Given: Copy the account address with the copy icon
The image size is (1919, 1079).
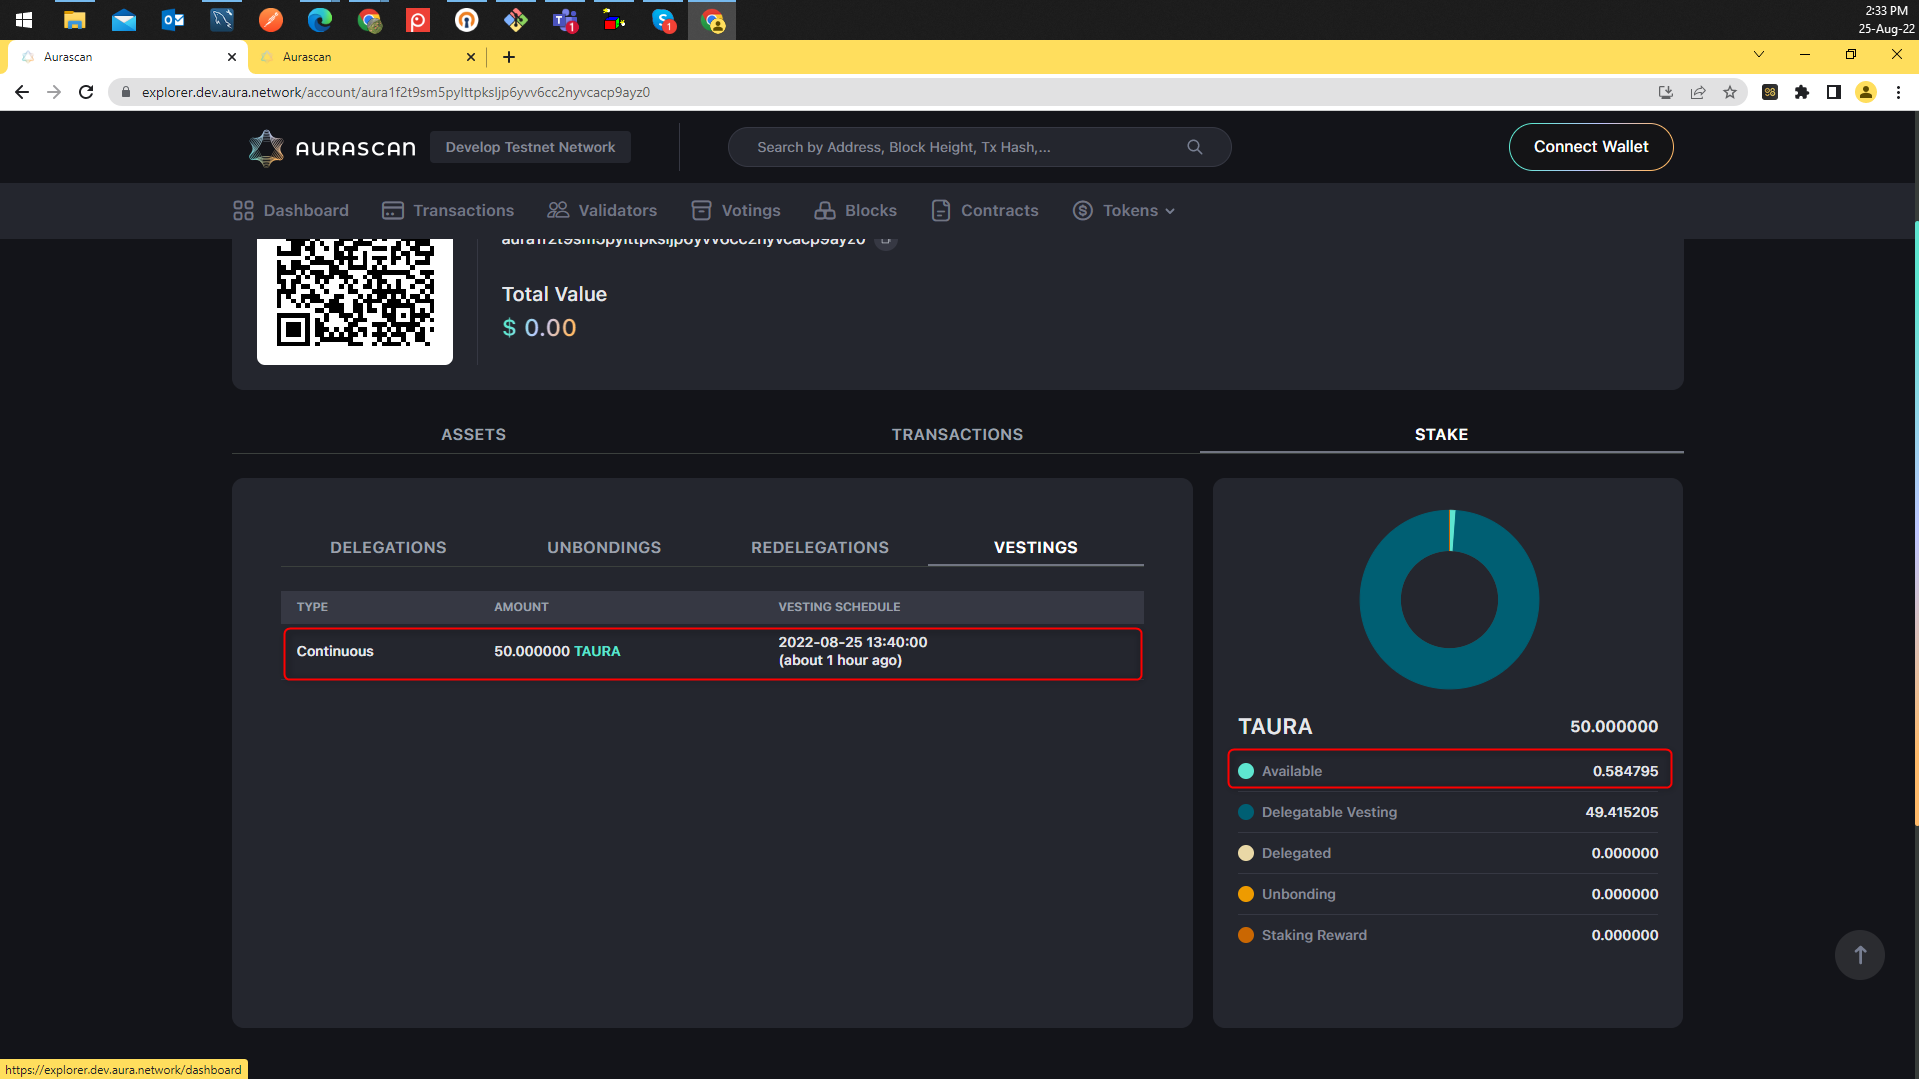Looking at the screenshot, I should (886, 239).
